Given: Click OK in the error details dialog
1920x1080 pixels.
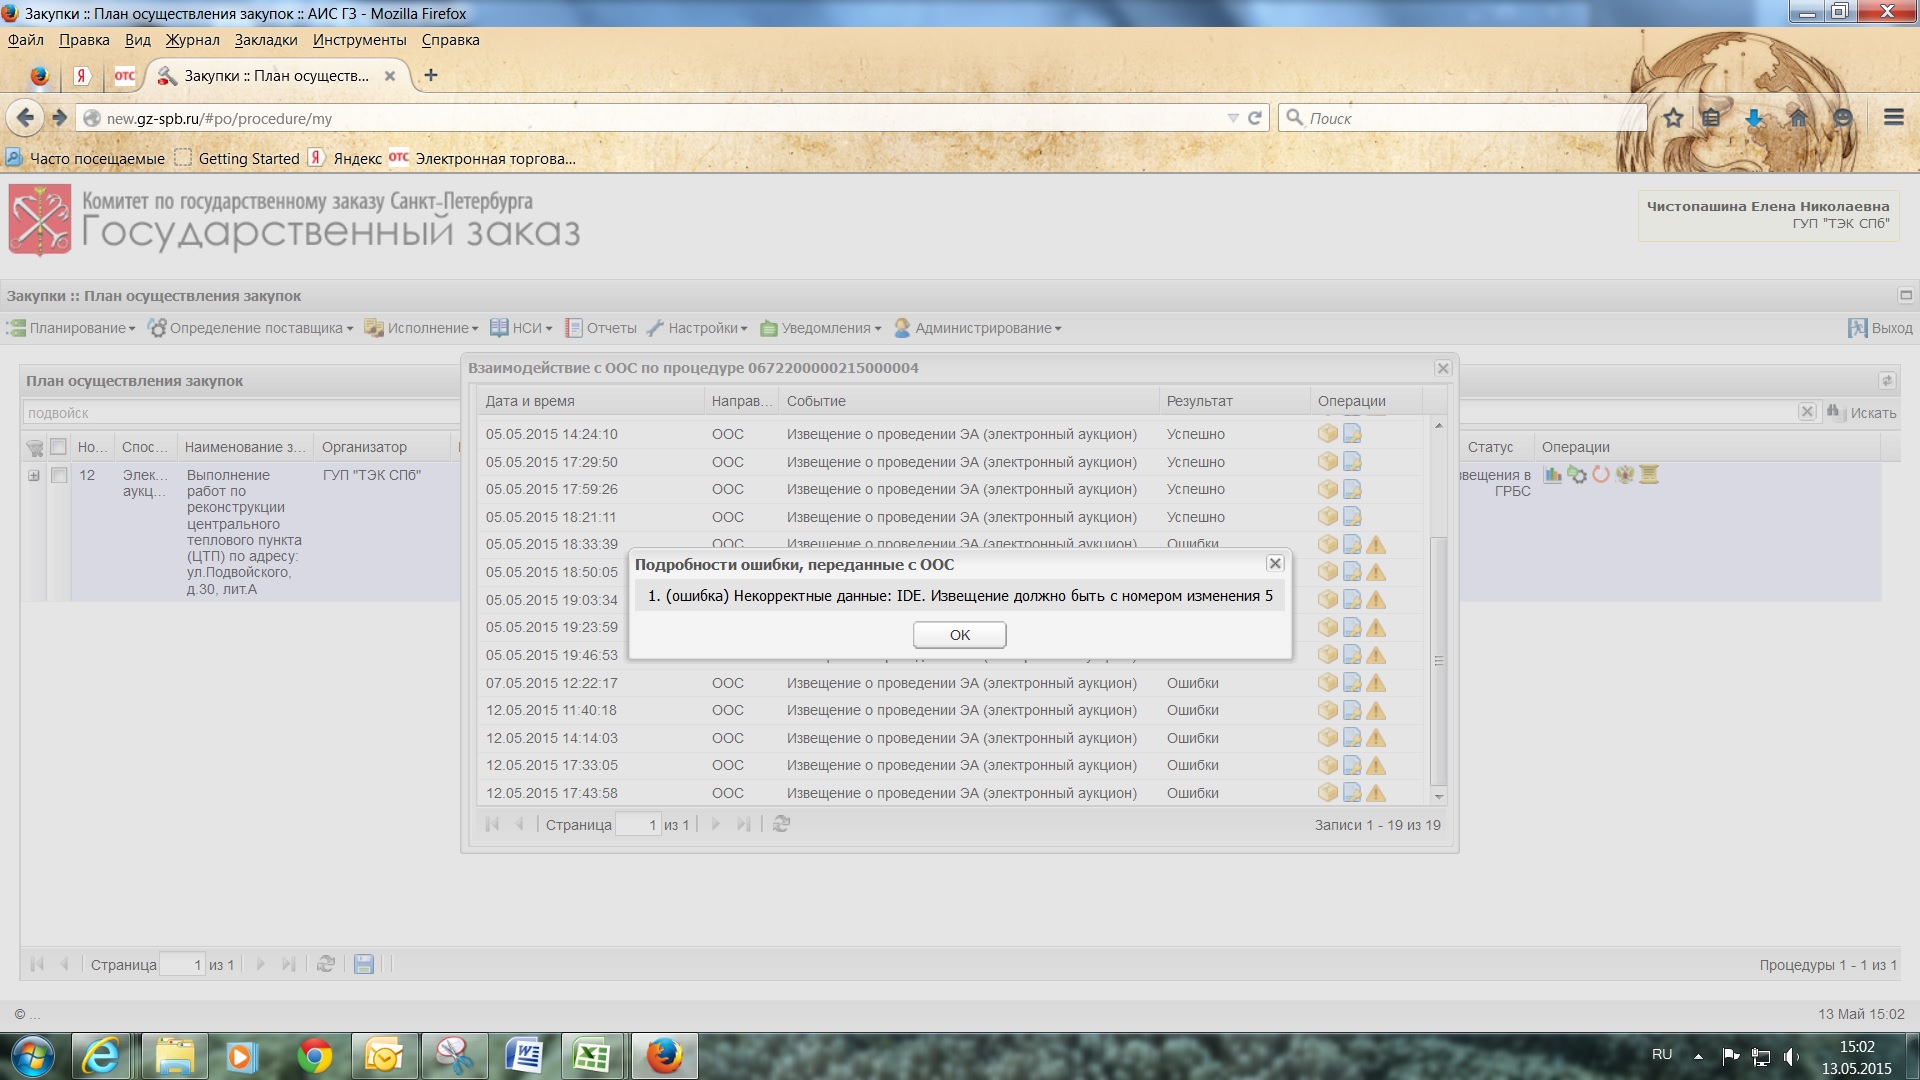Looking at the screenshot, I should 959,635.
